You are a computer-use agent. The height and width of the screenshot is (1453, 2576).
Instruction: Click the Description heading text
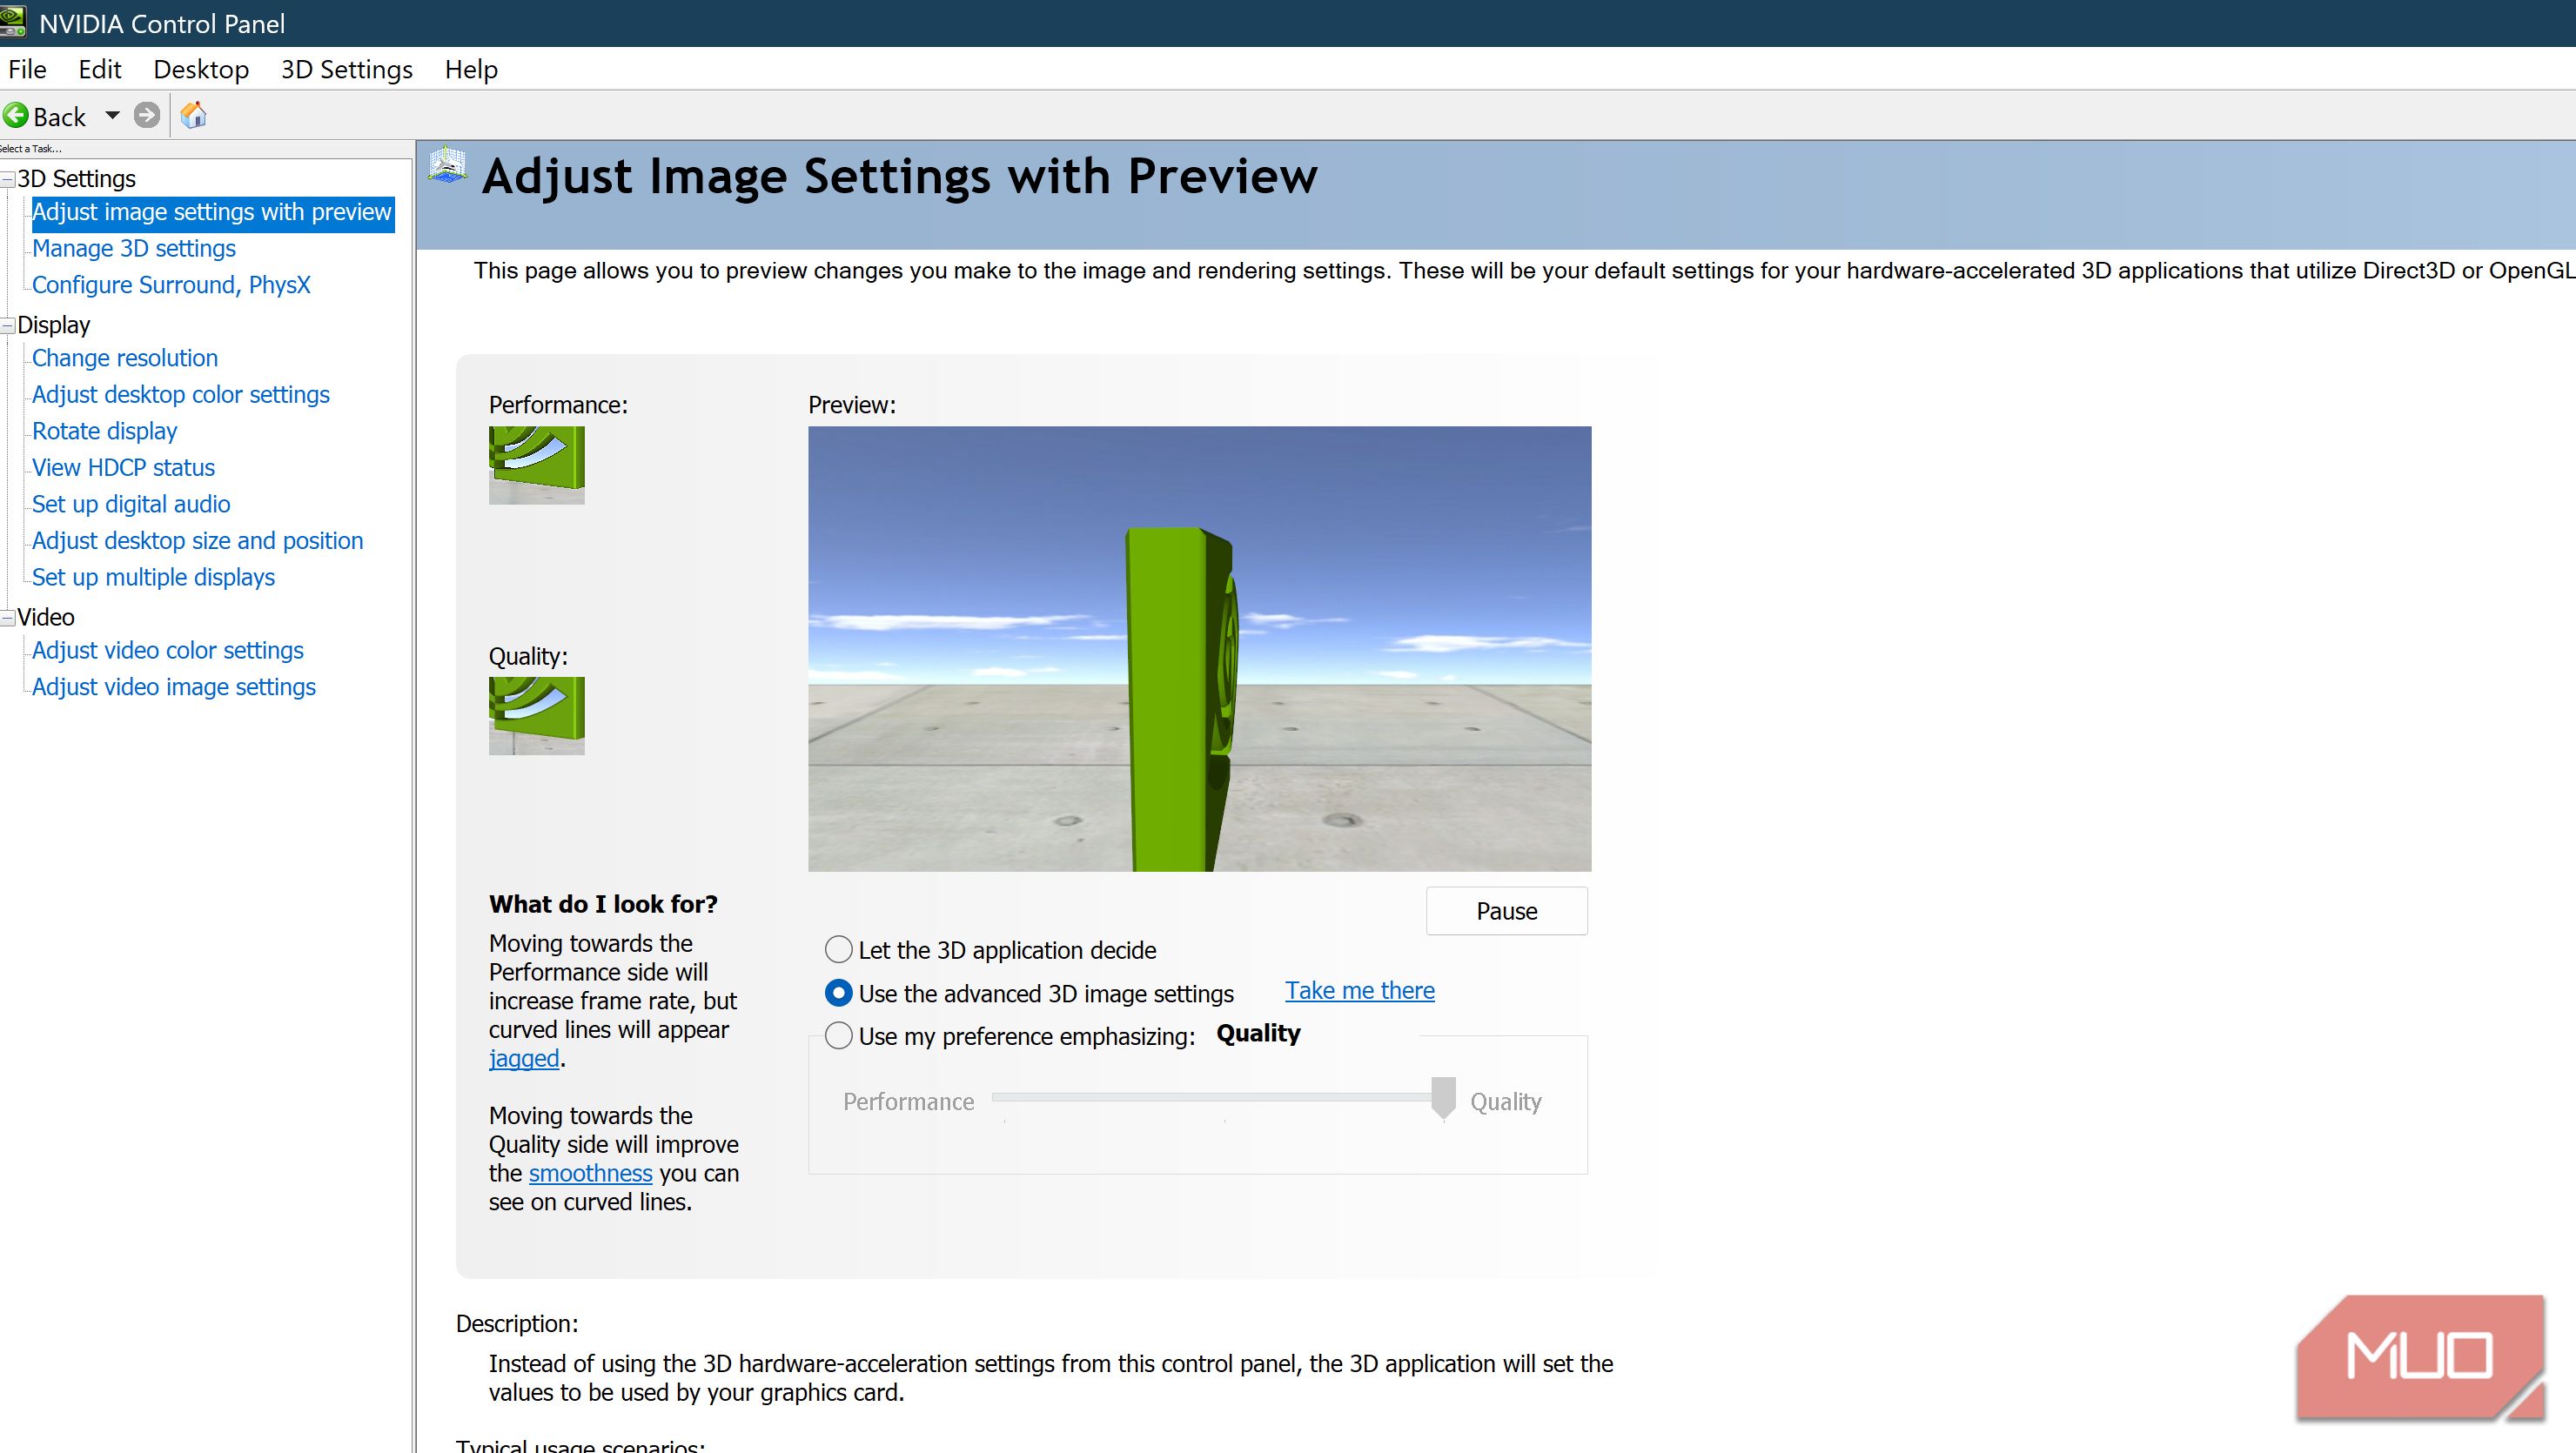517,1323
